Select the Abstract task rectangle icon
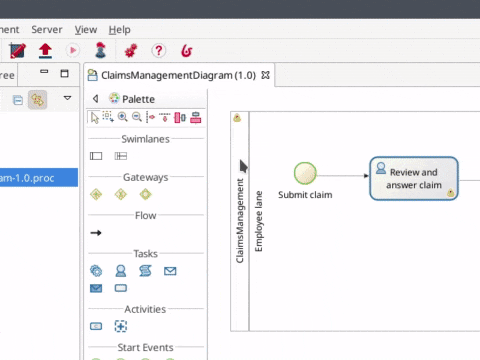The image size is (480, 360). pos(121,288)
